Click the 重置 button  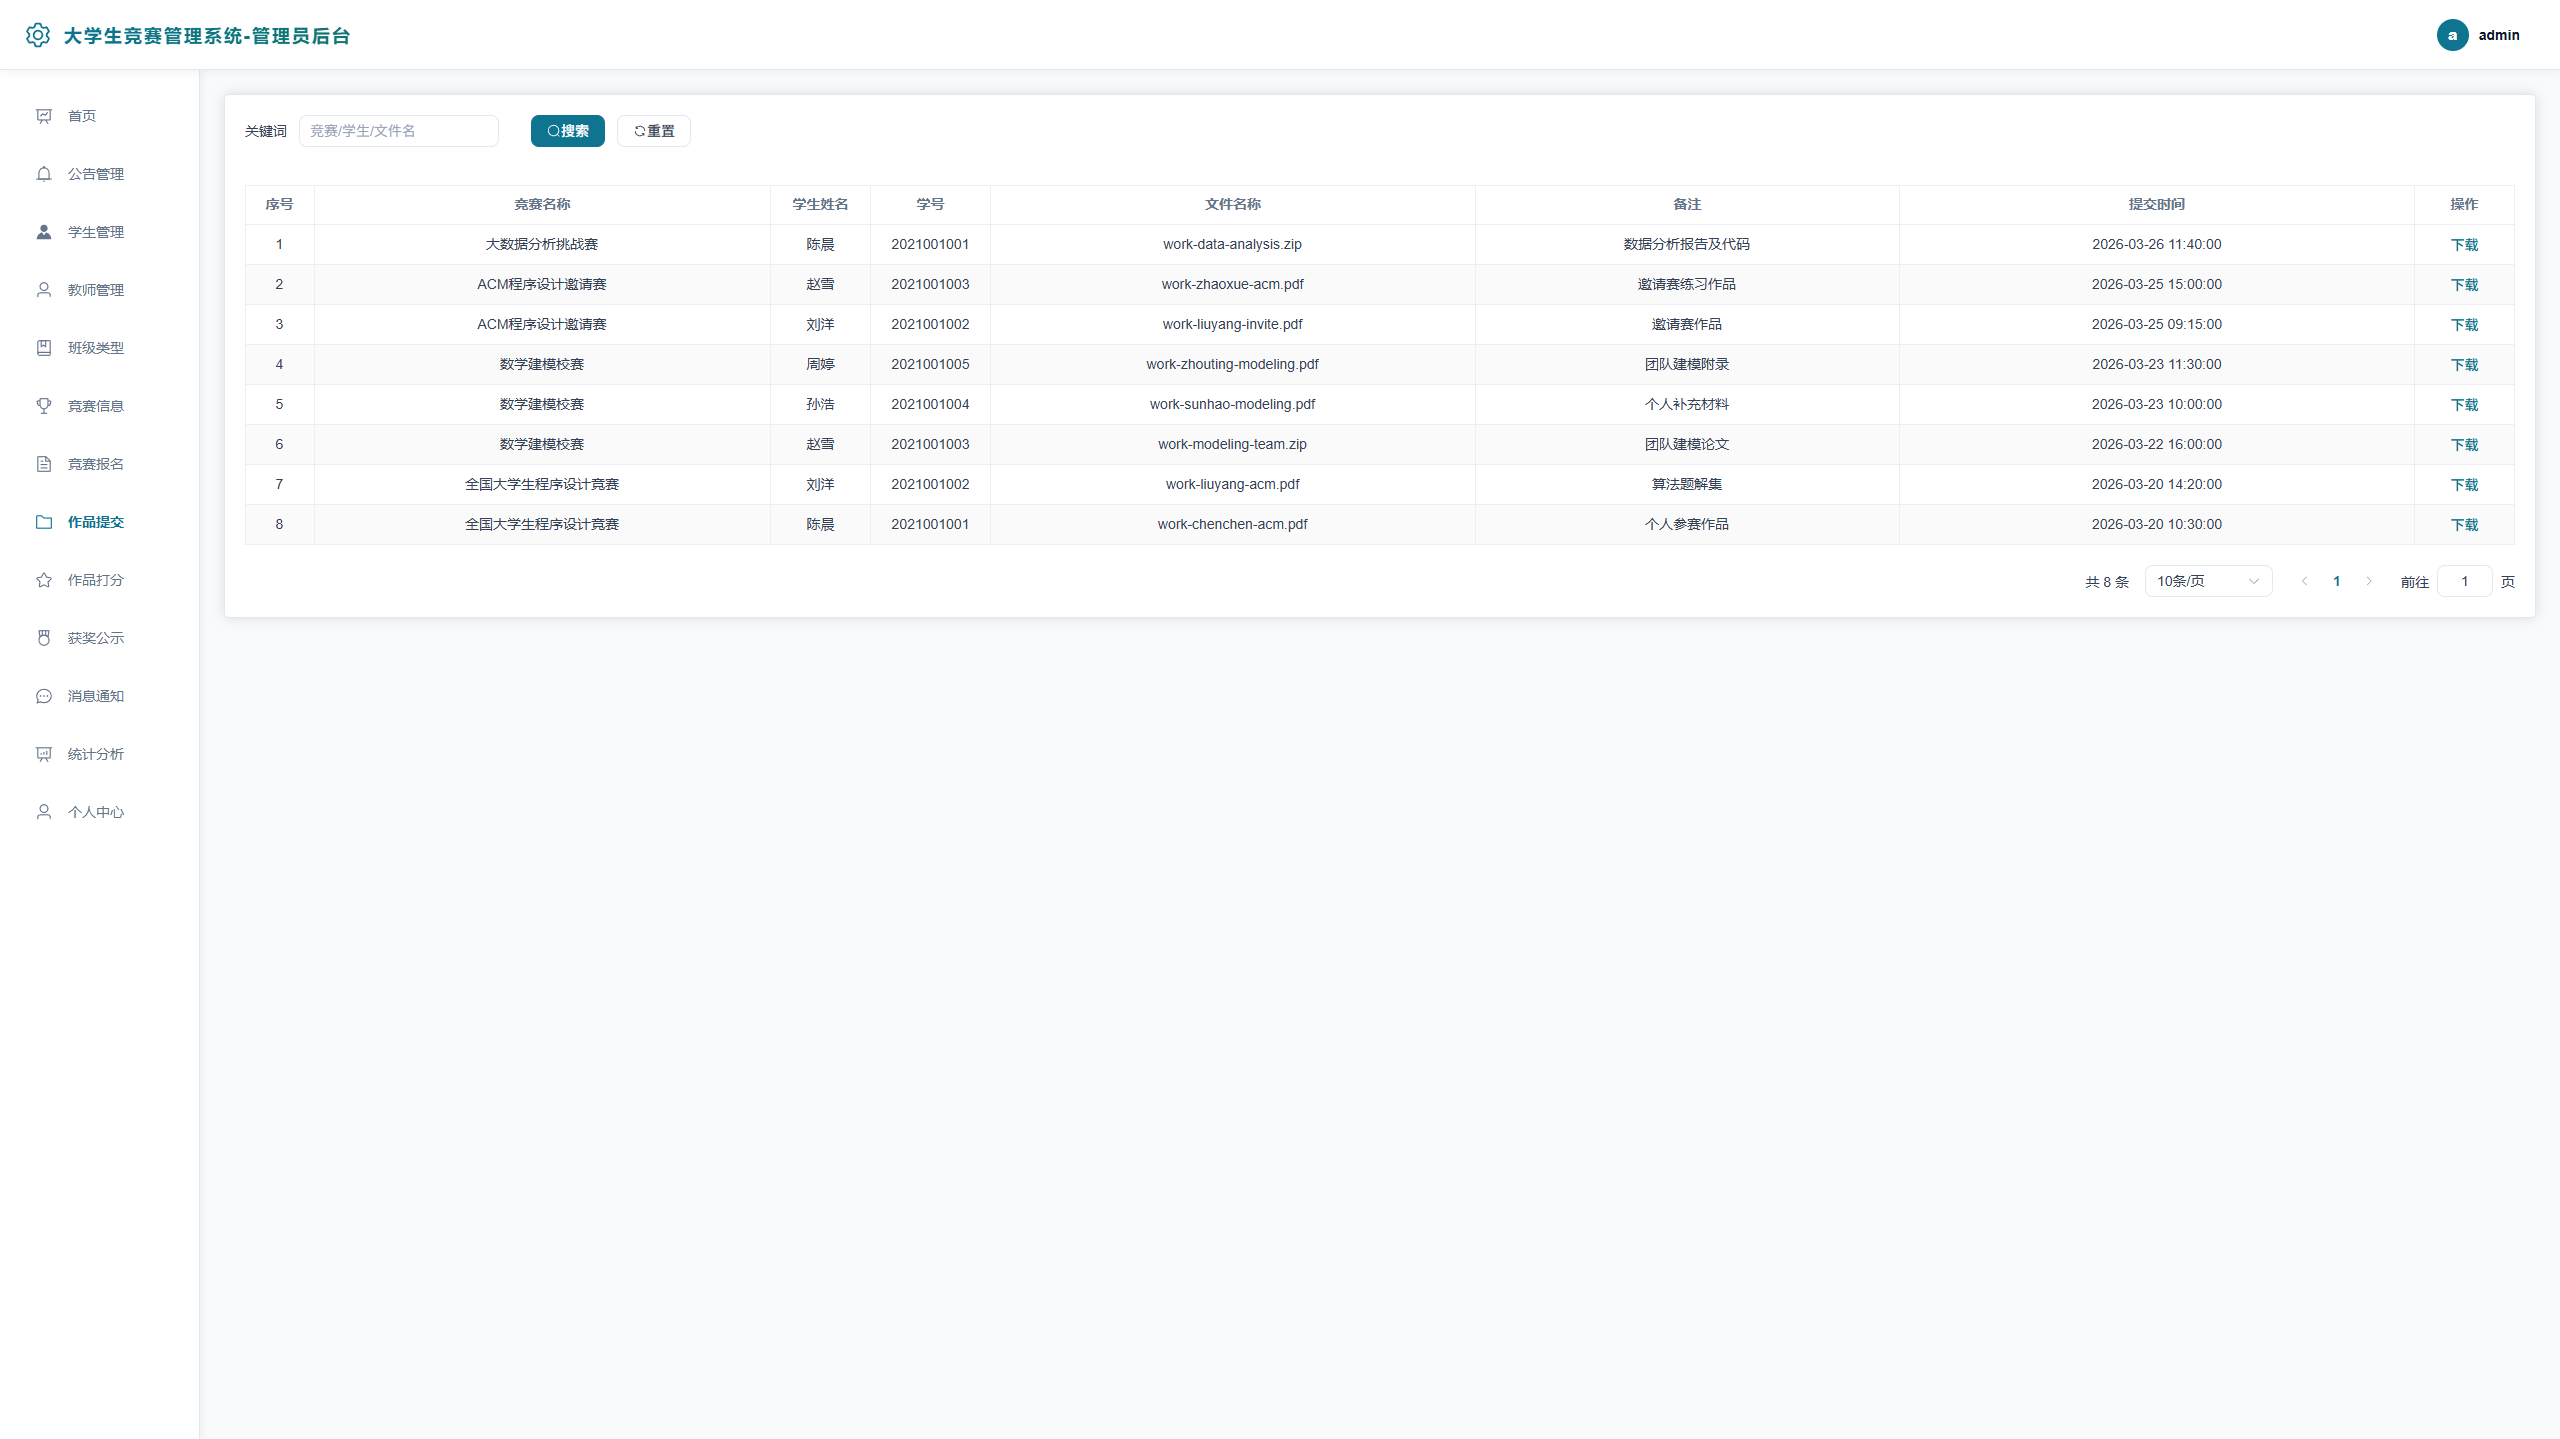[654, 131]
